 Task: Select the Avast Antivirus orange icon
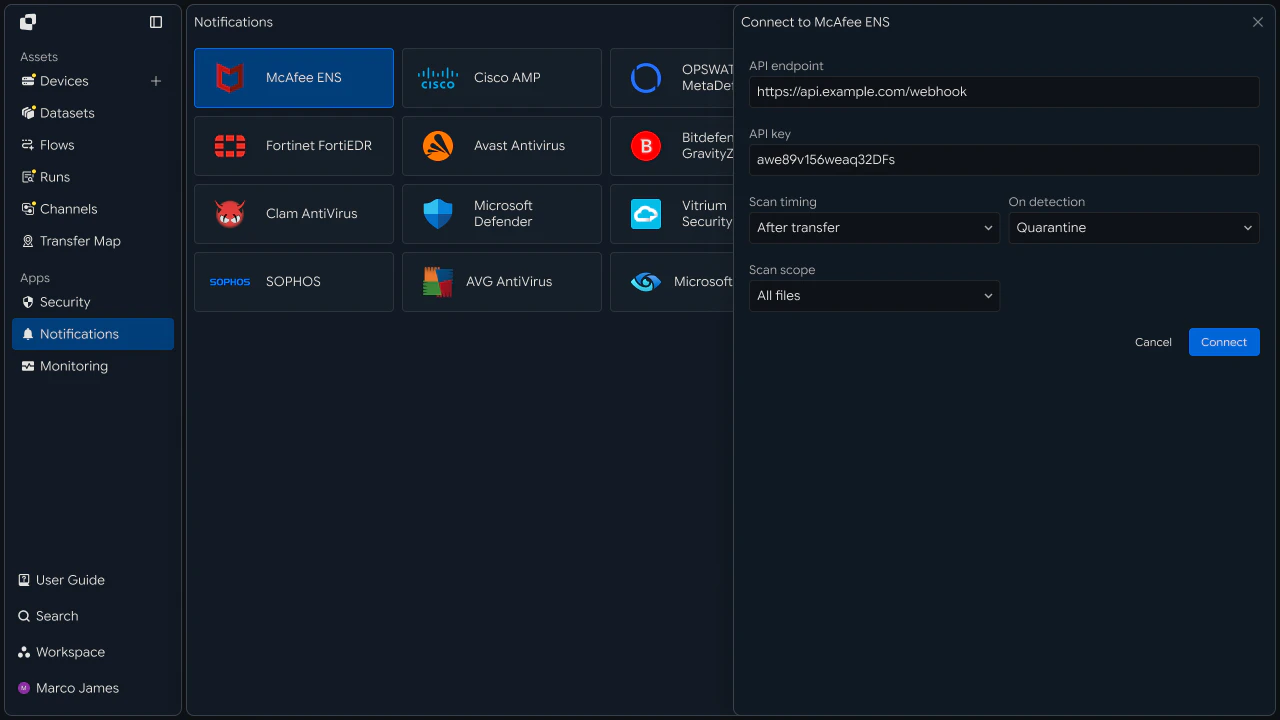coord(438,146)
